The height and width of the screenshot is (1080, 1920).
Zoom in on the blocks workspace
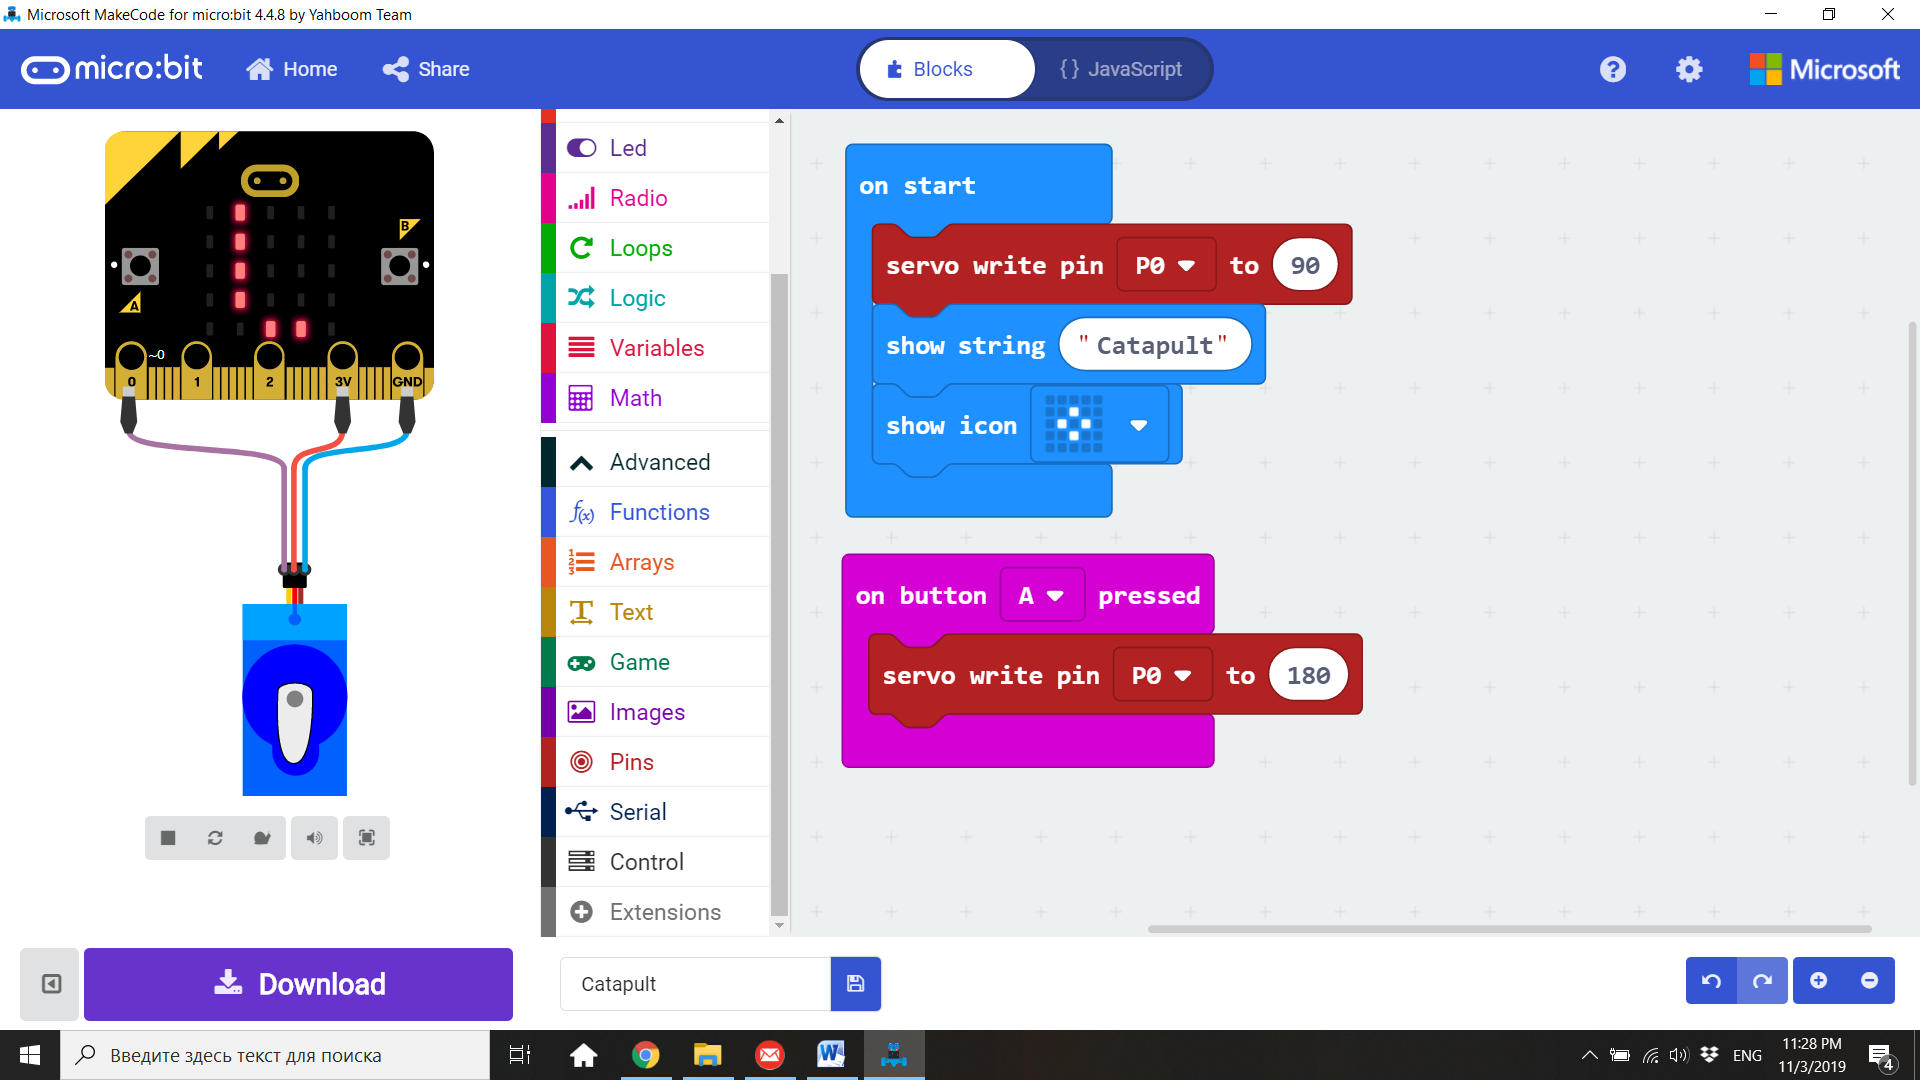(x=1819, y=981)
